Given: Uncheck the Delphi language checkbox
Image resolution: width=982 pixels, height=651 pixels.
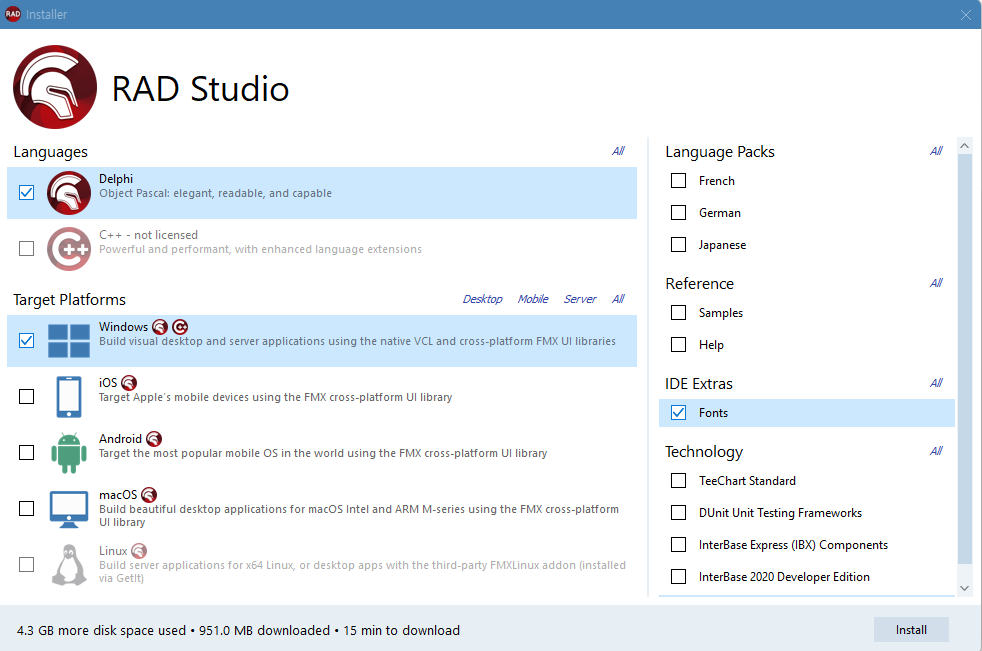Looking at the screenshot, I should tap(26, 192).
